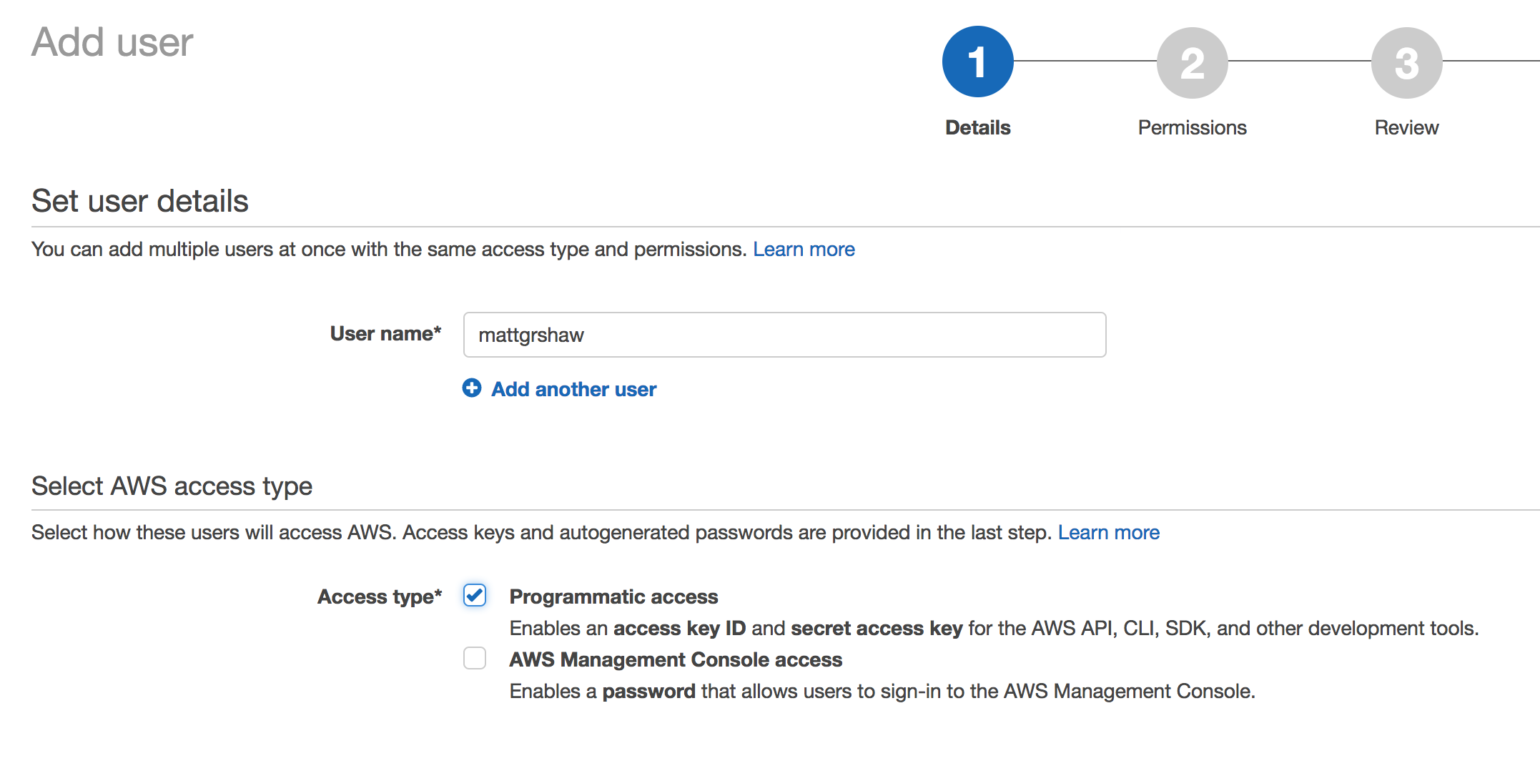Click the Review step label
The width and height of the screenshot is (1540, 761).
[1407, 127]
